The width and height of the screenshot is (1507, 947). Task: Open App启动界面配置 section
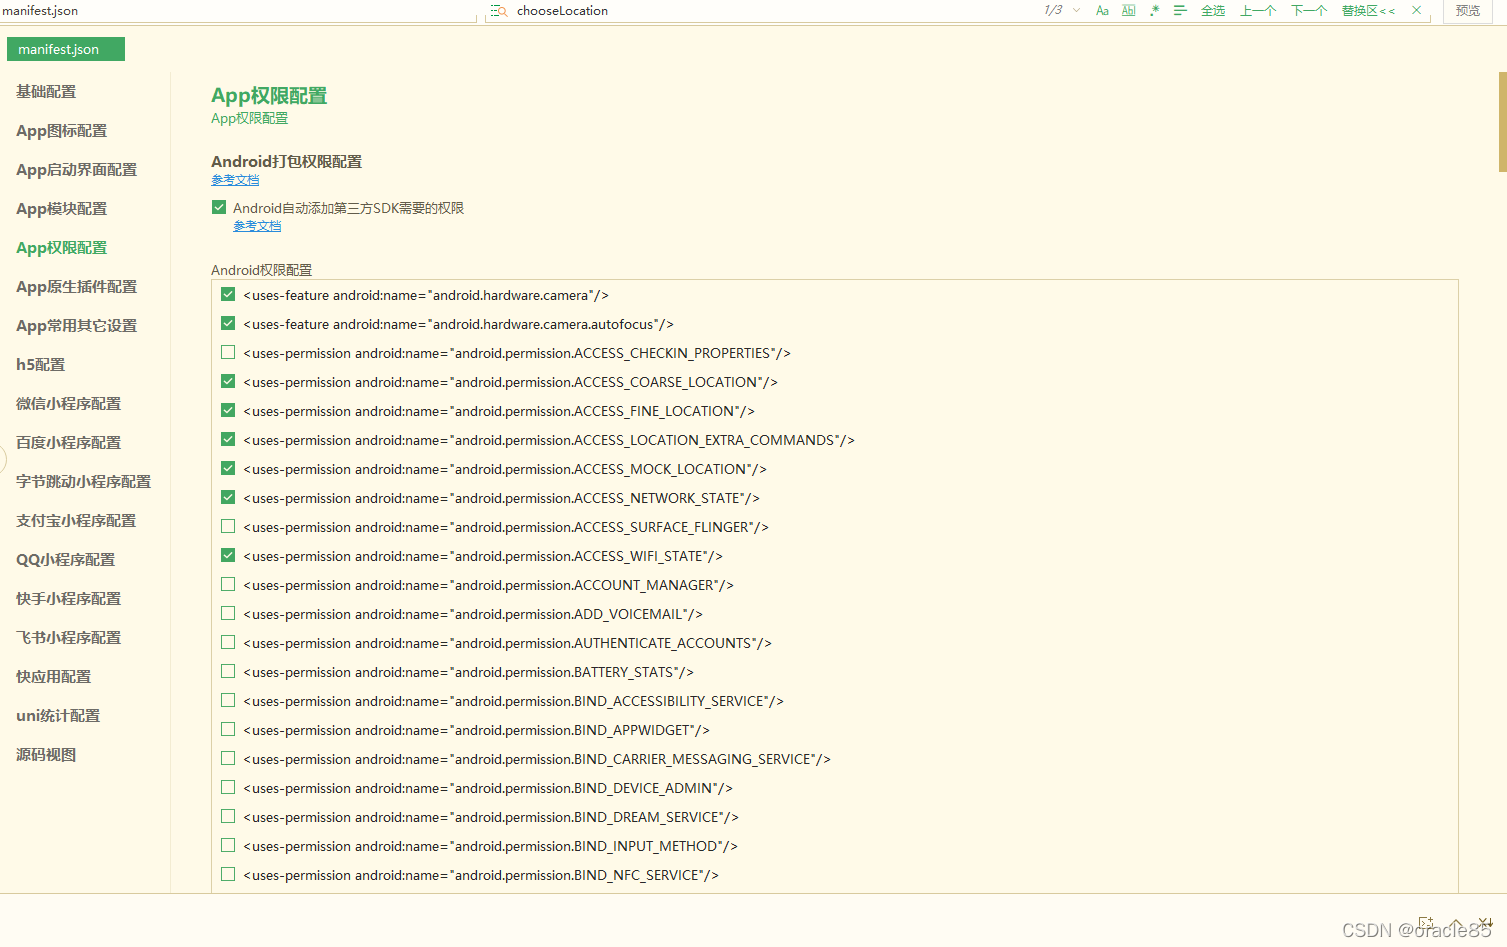(x=76, y=170)
